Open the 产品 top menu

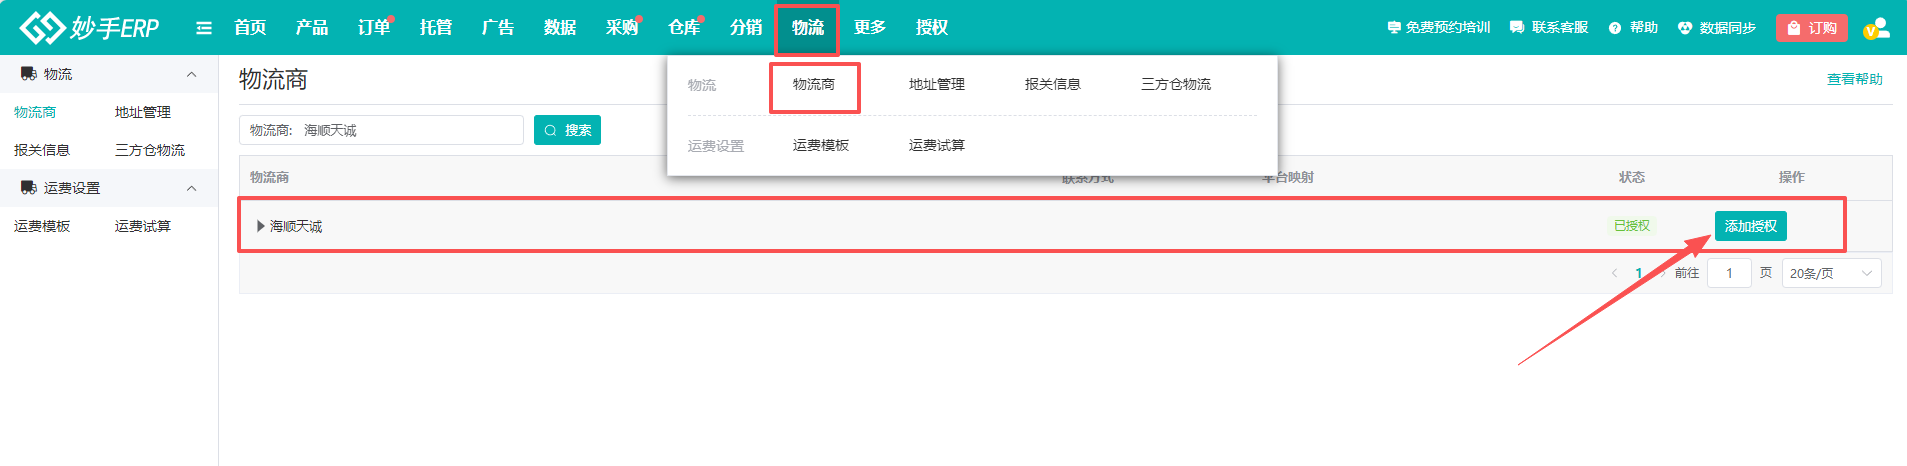click(x=312, y=28)
